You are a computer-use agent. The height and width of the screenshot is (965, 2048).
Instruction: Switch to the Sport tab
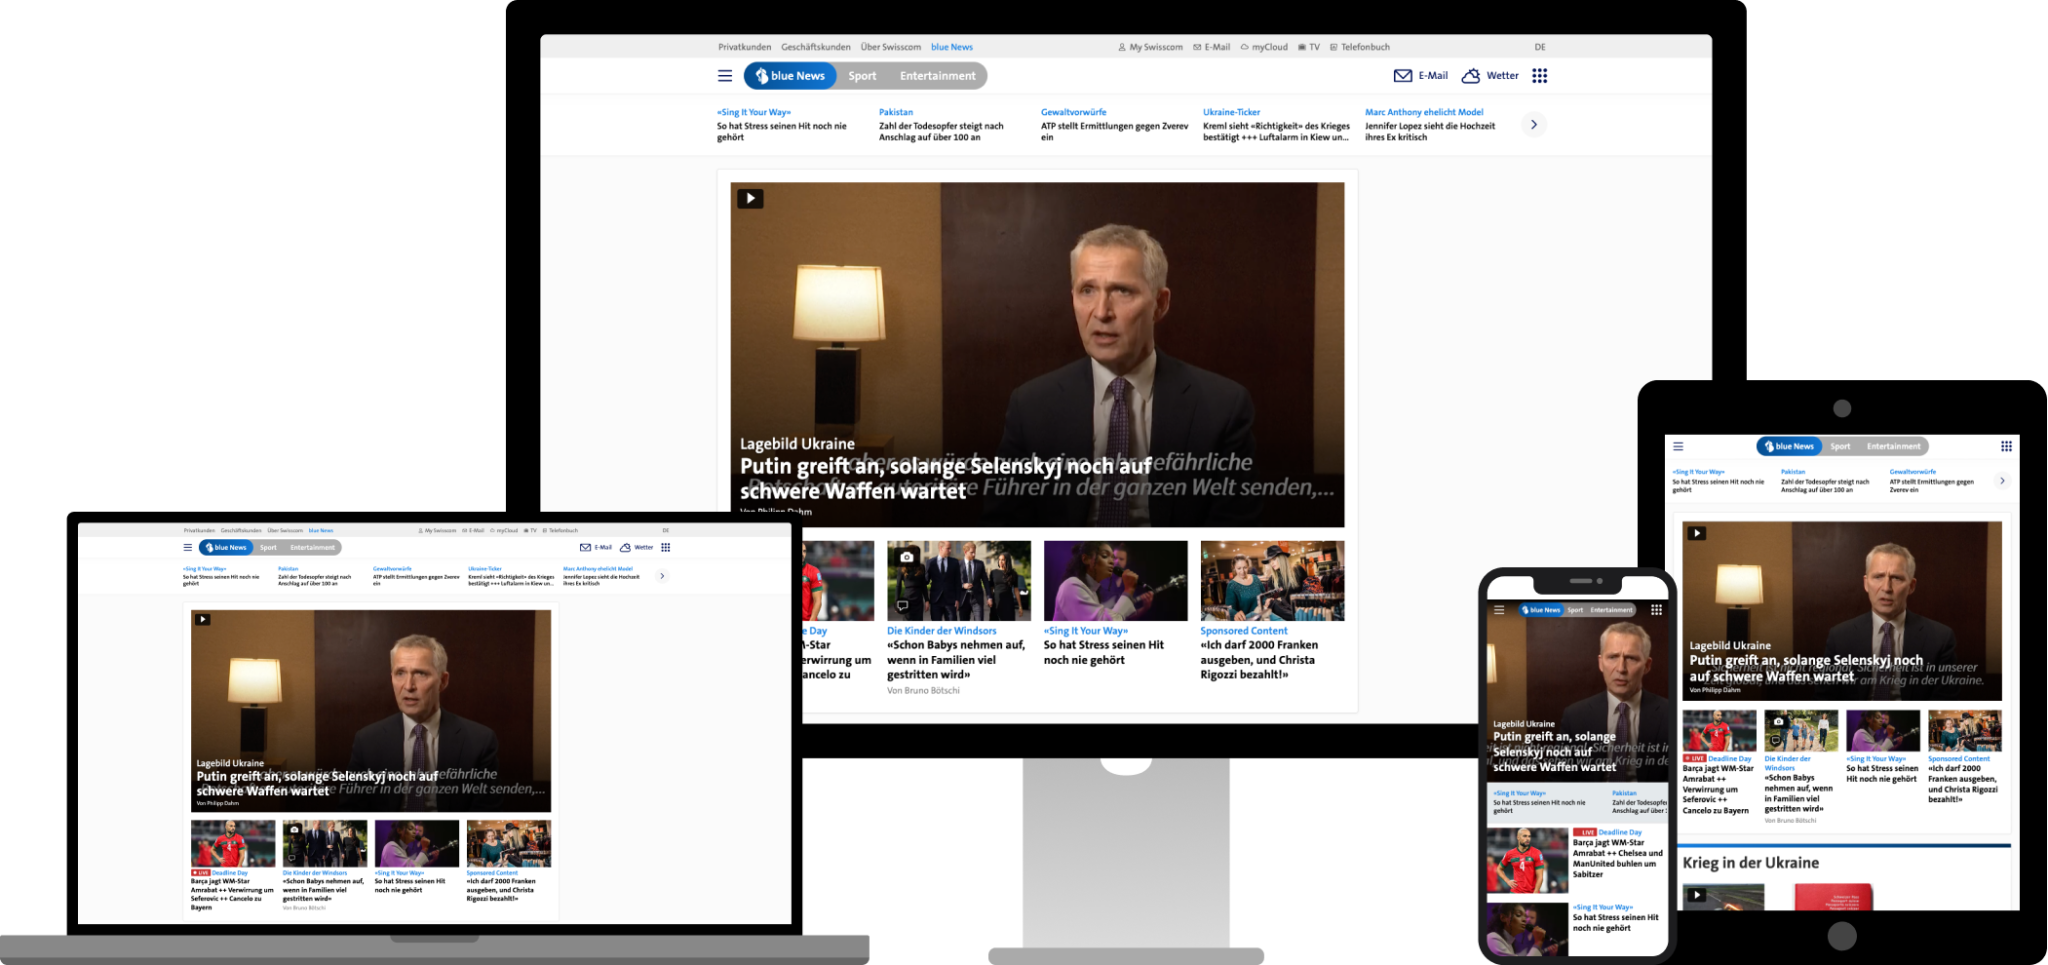coord(862,75)
